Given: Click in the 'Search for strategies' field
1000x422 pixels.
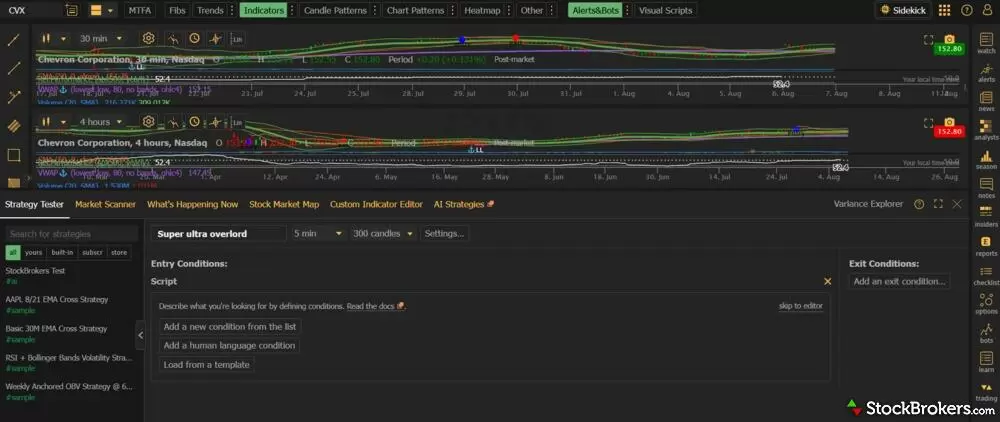Looking at the screenshot, I should tap(71, 234).
